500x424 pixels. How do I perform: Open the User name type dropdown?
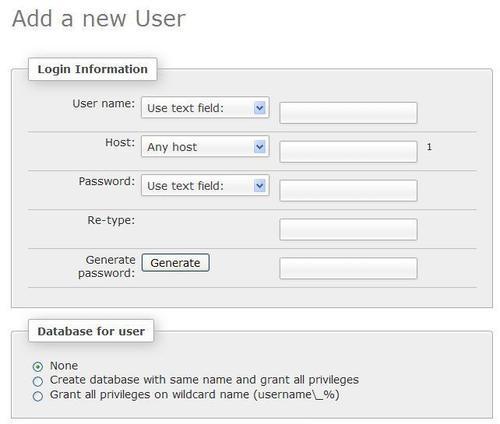click(x=205, y=108)
